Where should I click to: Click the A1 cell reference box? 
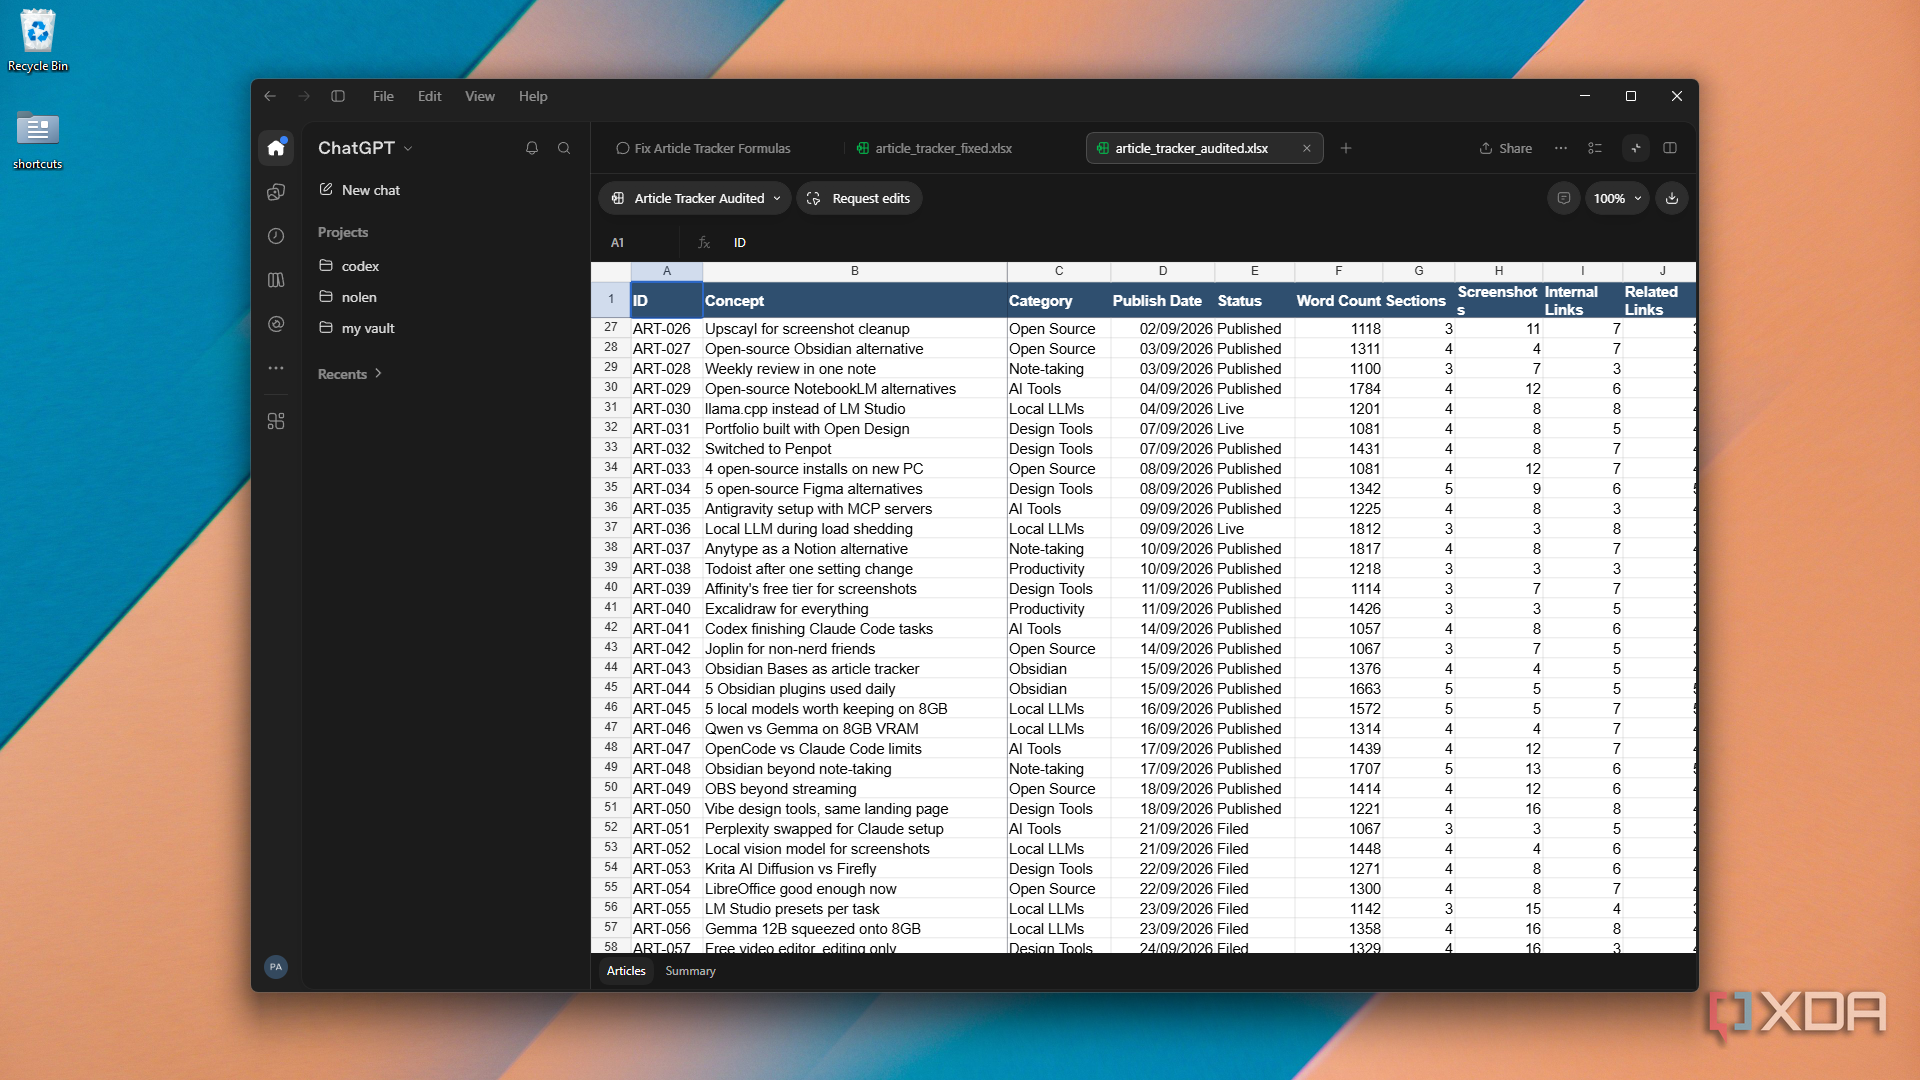pos(638,243)
